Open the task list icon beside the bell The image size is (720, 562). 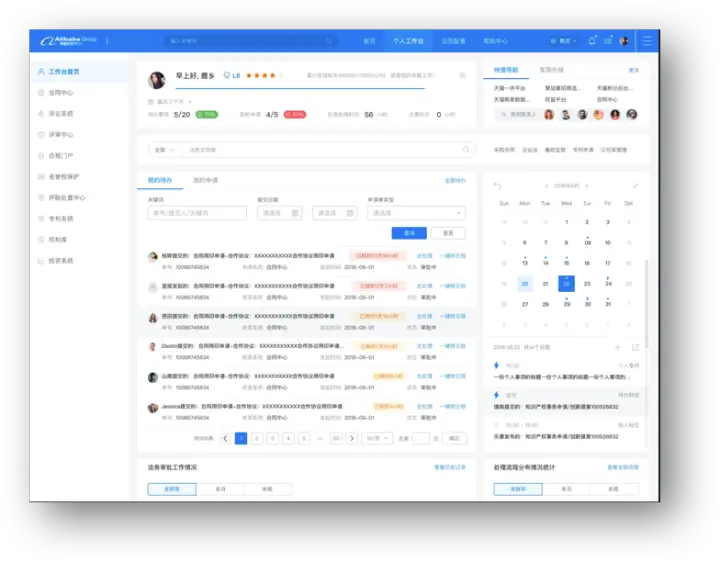click(x=608, y=40)
